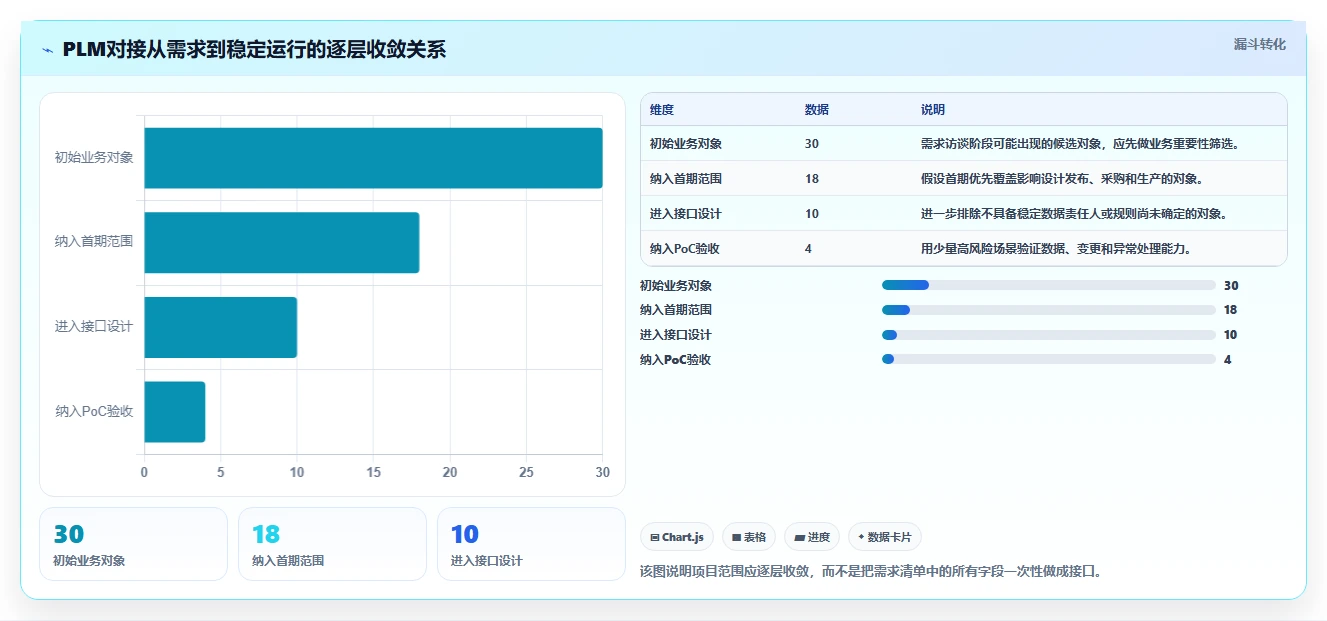Click the 纳入PoC验收 bar in the chart
Image resolution: width=1327 pixels, height=621 pixels.
175,411
